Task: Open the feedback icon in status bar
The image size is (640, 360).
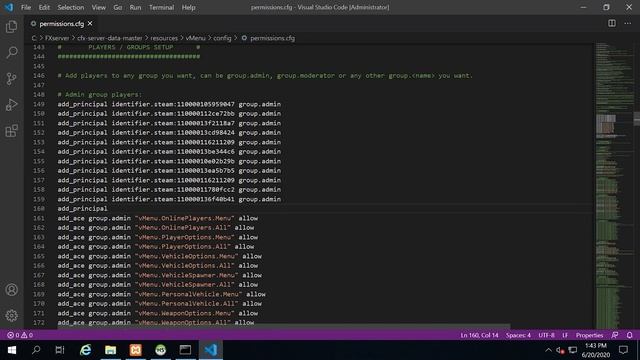Action: pos(615,335)
